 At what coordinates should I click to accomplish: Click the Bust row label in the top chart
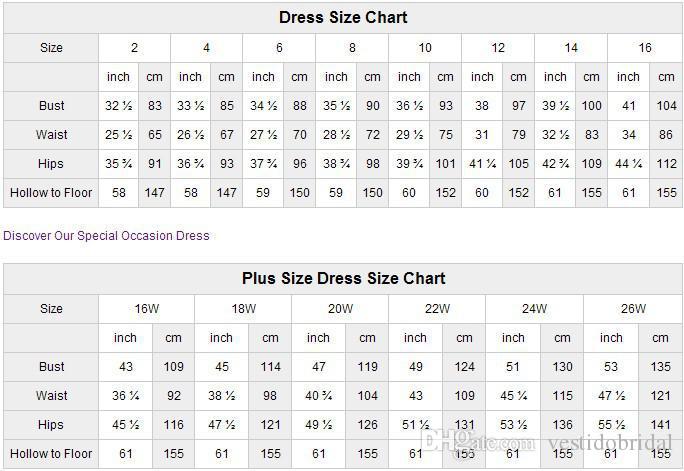click(x=52, y=106)
